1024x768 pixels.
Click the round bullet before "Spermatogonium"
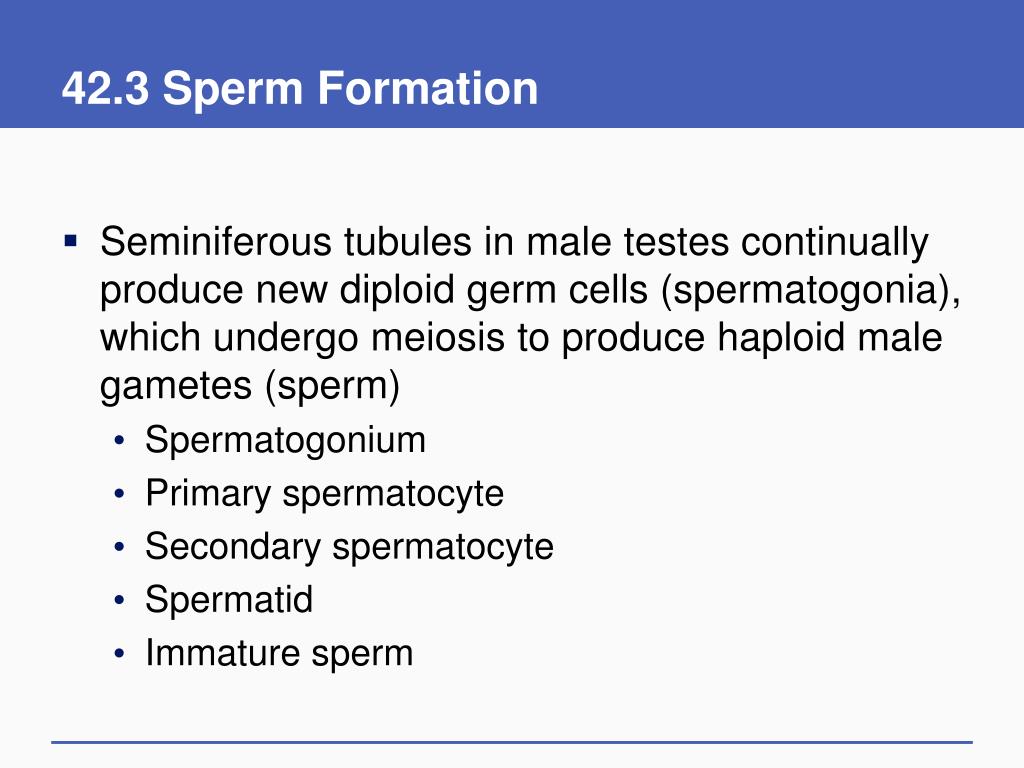pyautogui.click(x=118, y=441)
